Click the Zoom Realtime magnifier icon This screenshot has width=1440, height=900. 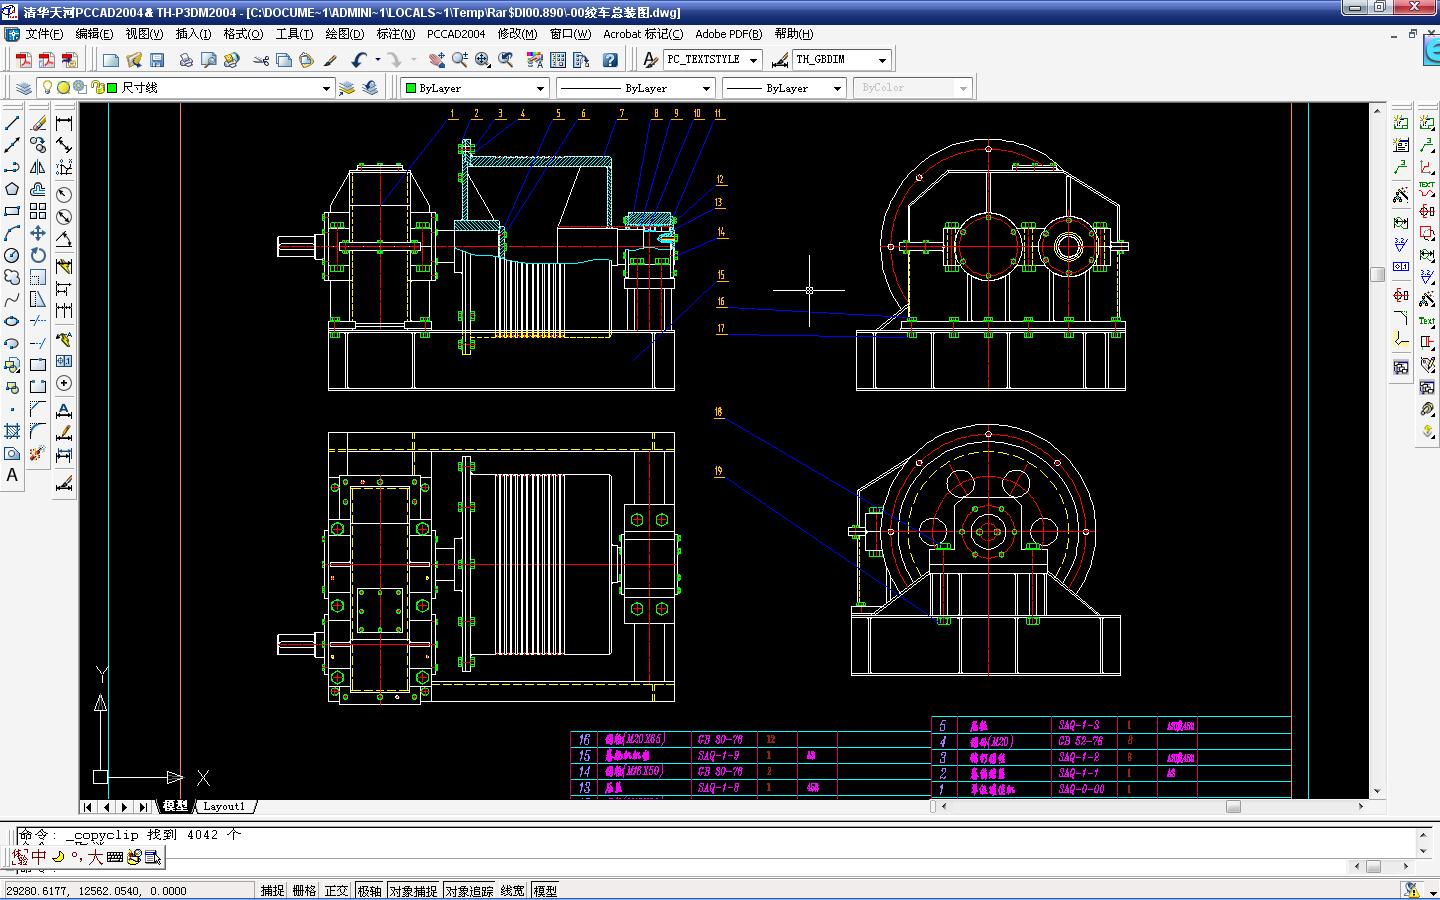[x=460, y=60]
